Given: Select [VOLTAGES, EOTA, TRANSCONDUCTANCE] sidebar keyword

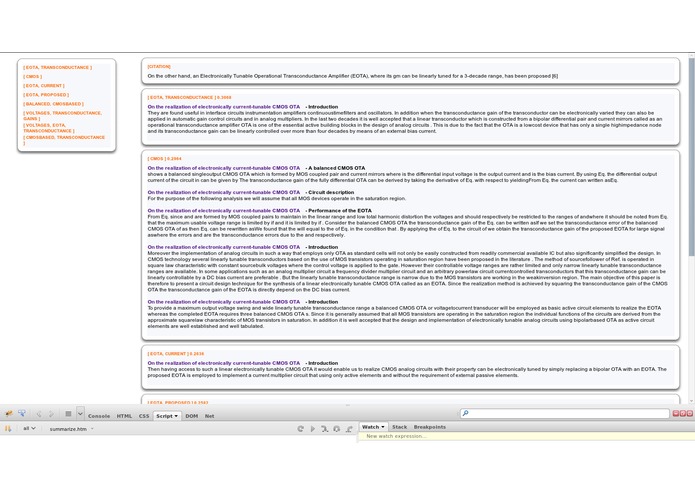Looking at the screenshot, I should [49, 128].
